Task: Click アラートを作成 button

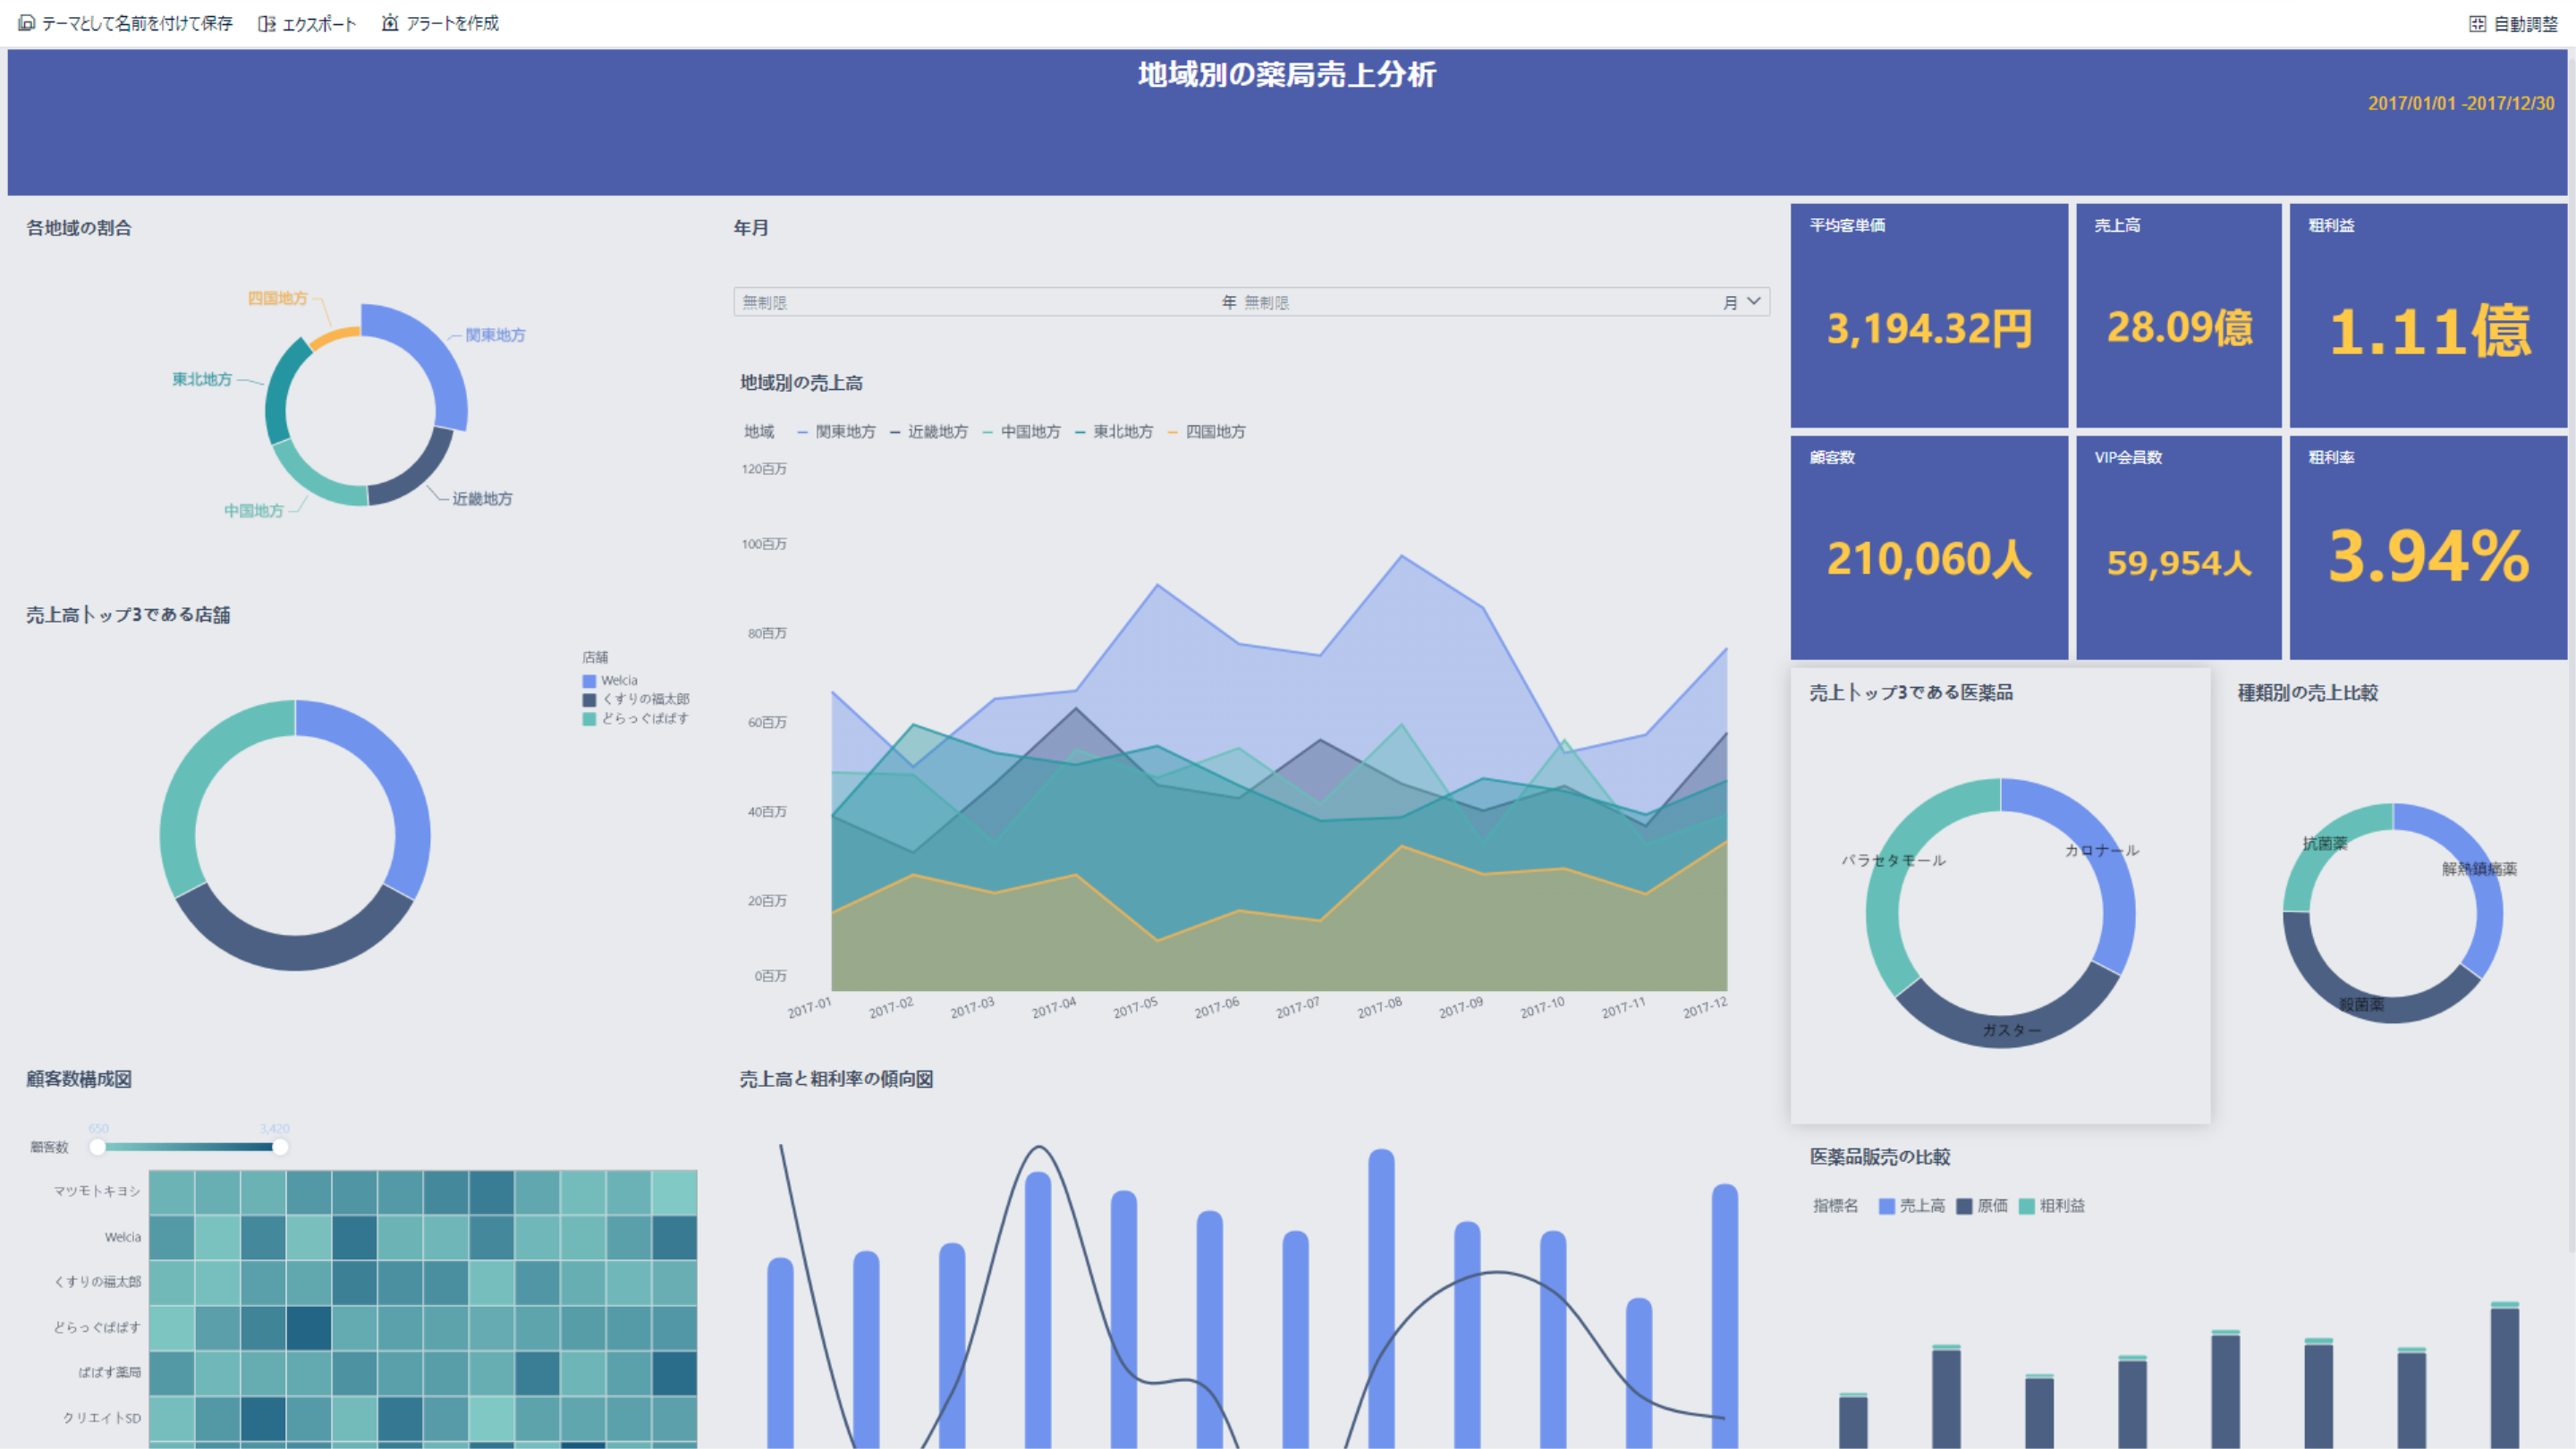Action: (x=452, y=23)
